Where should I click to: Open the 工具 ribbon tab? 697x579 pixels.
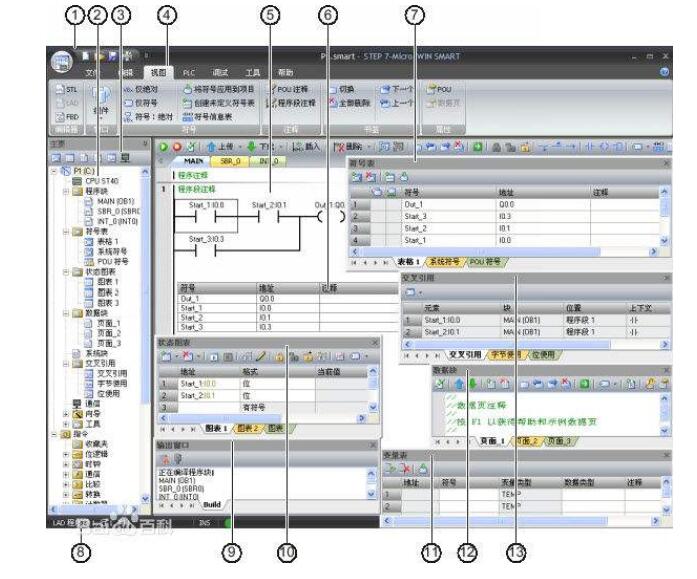pyautogui.click(x=252, y=72)
